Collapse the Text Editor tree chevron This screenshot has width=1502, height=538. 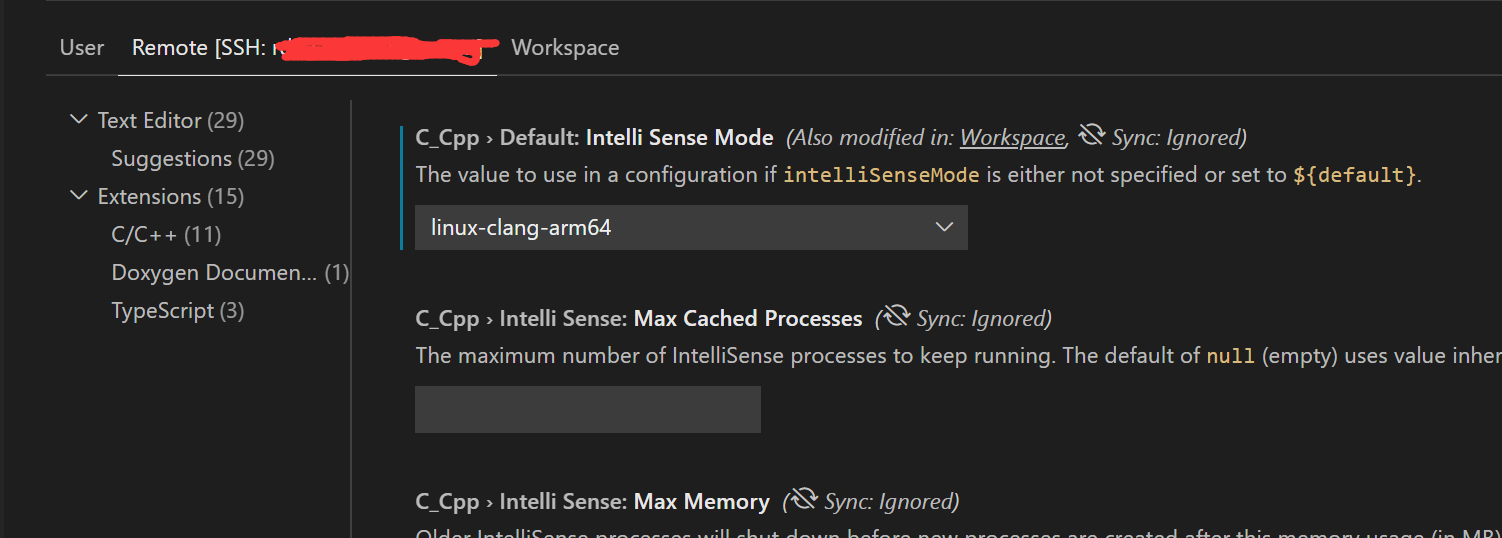click(x=79, y=120)
